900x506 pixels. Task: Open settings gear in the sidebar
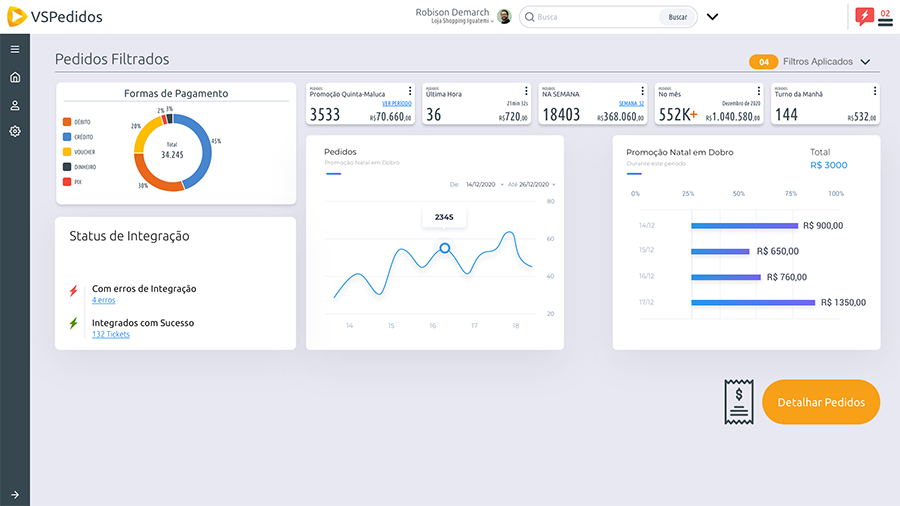pyautogui.click(x=15, y=132)
